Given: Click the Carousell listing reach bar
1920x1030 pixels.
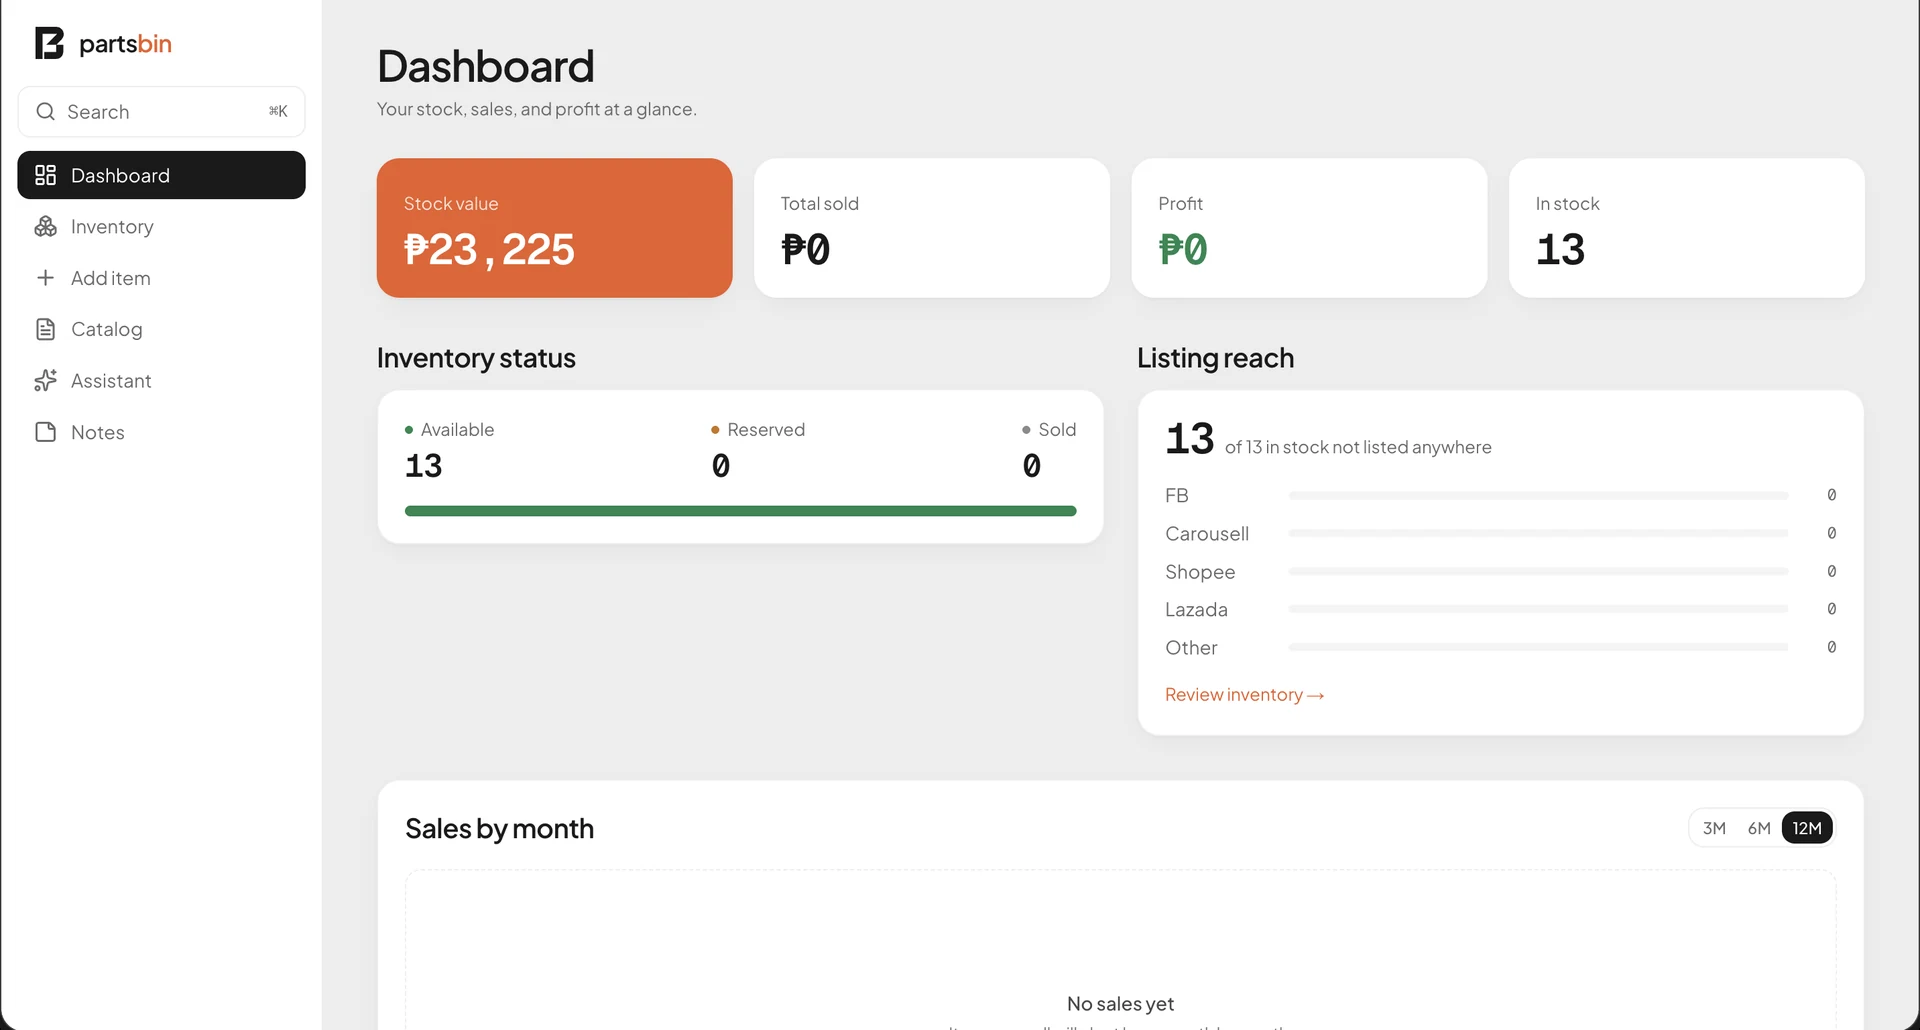Looking at the screenshot, I should coord(1538,533).
